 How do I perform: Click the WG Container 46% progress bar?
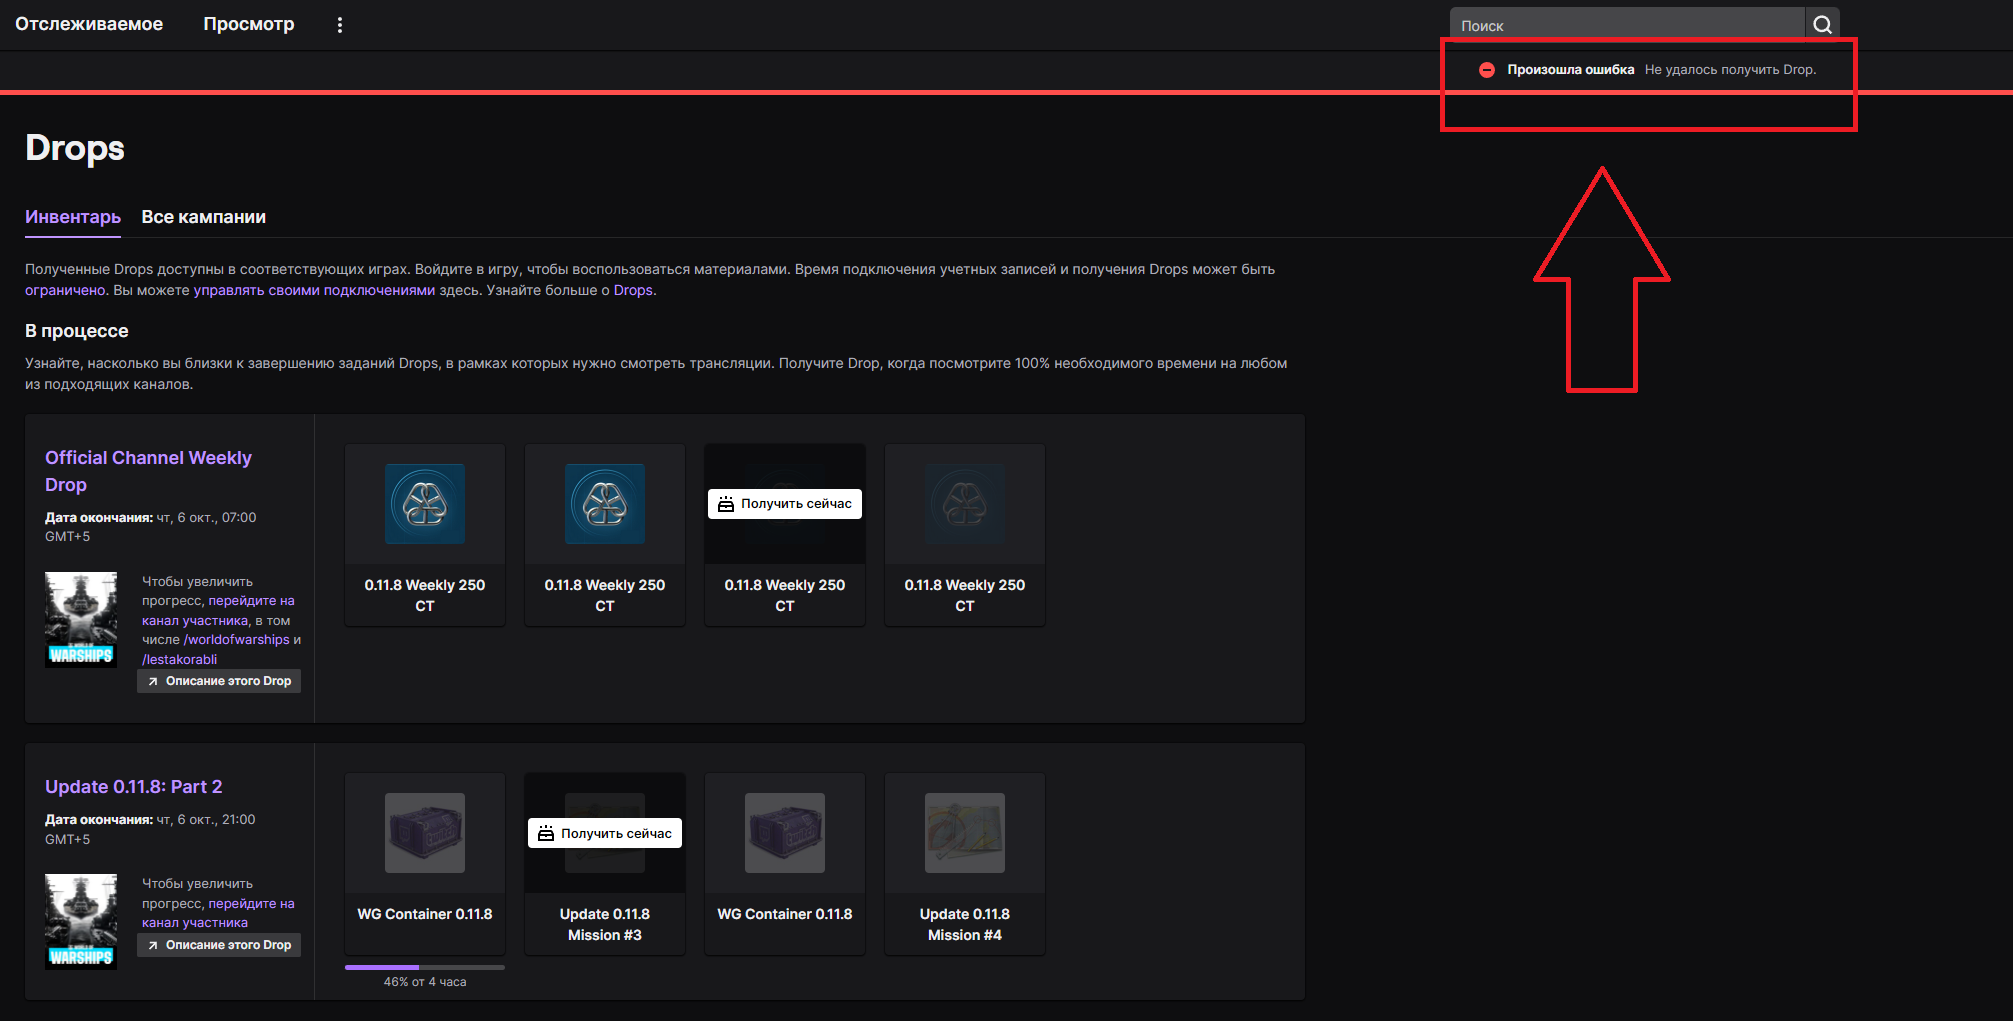[425, 967]
